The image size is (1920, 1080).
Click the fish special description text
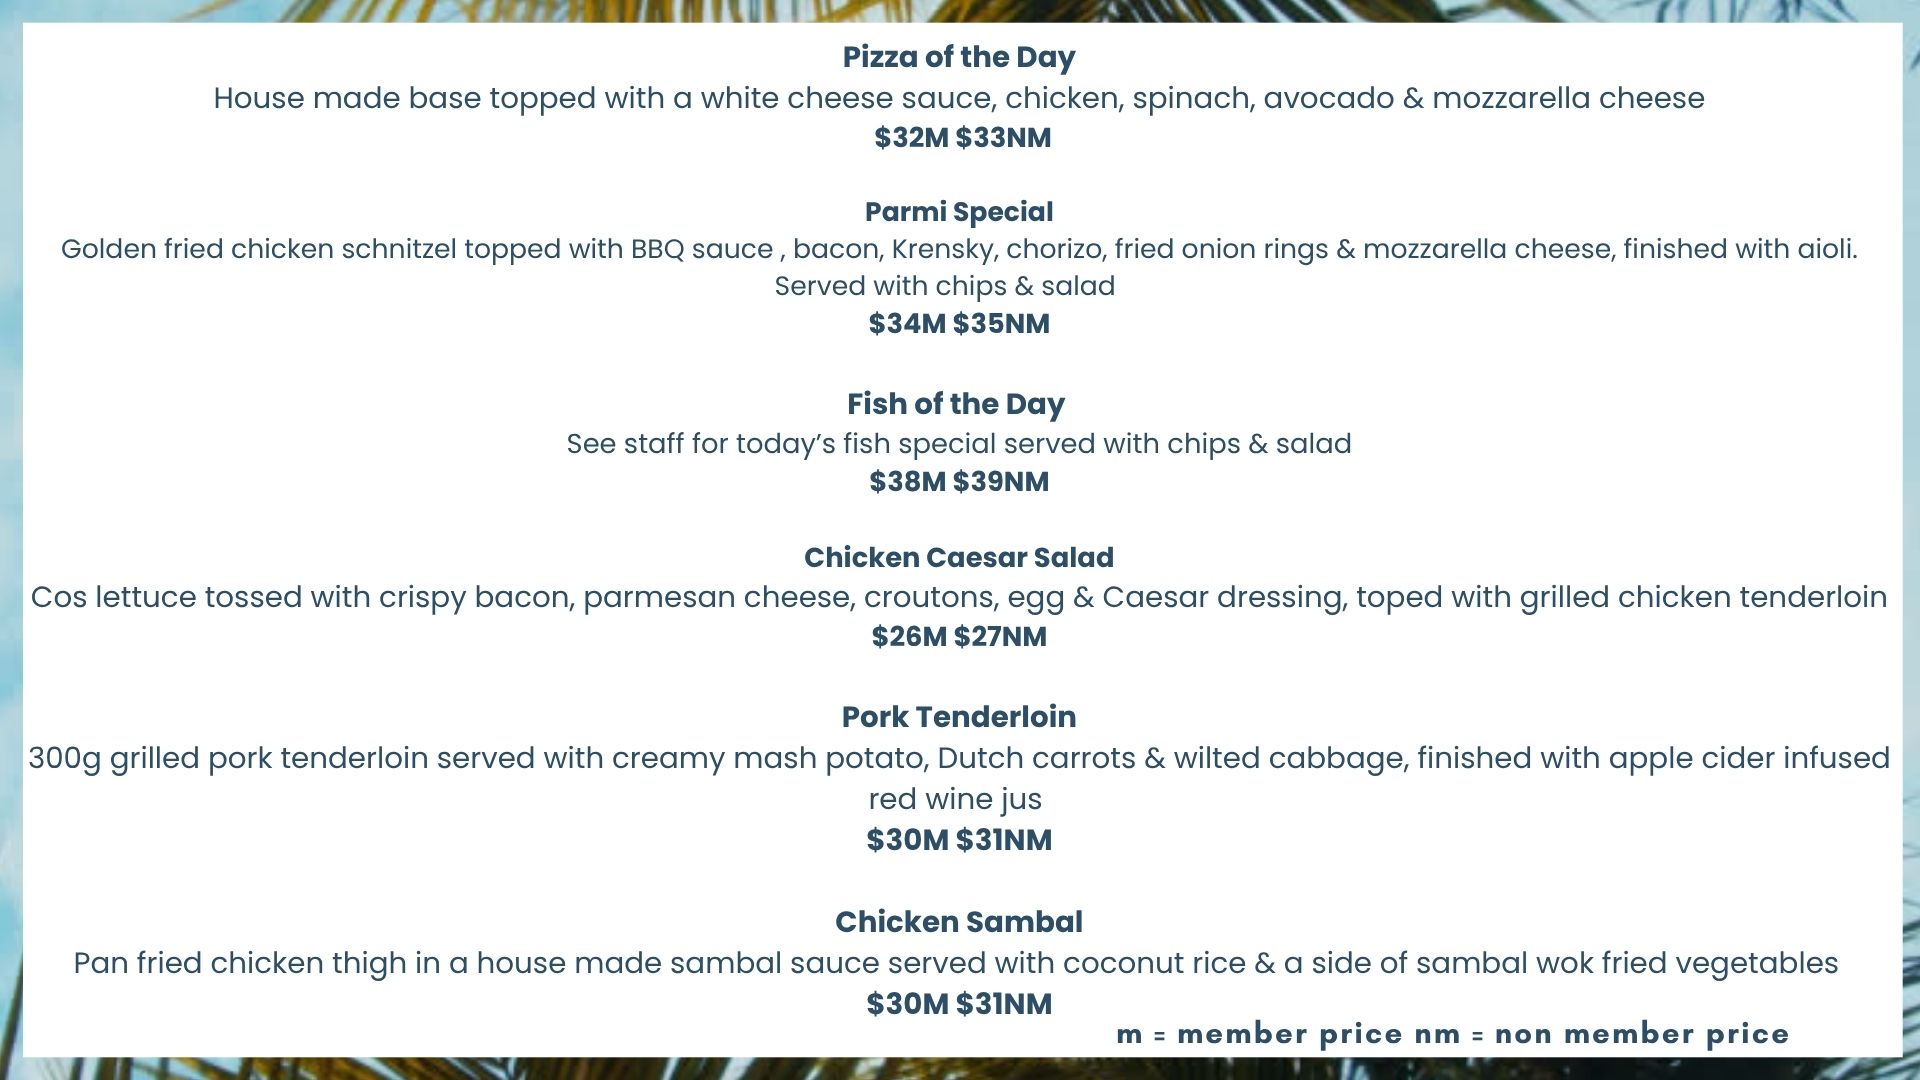pos(959,443)
